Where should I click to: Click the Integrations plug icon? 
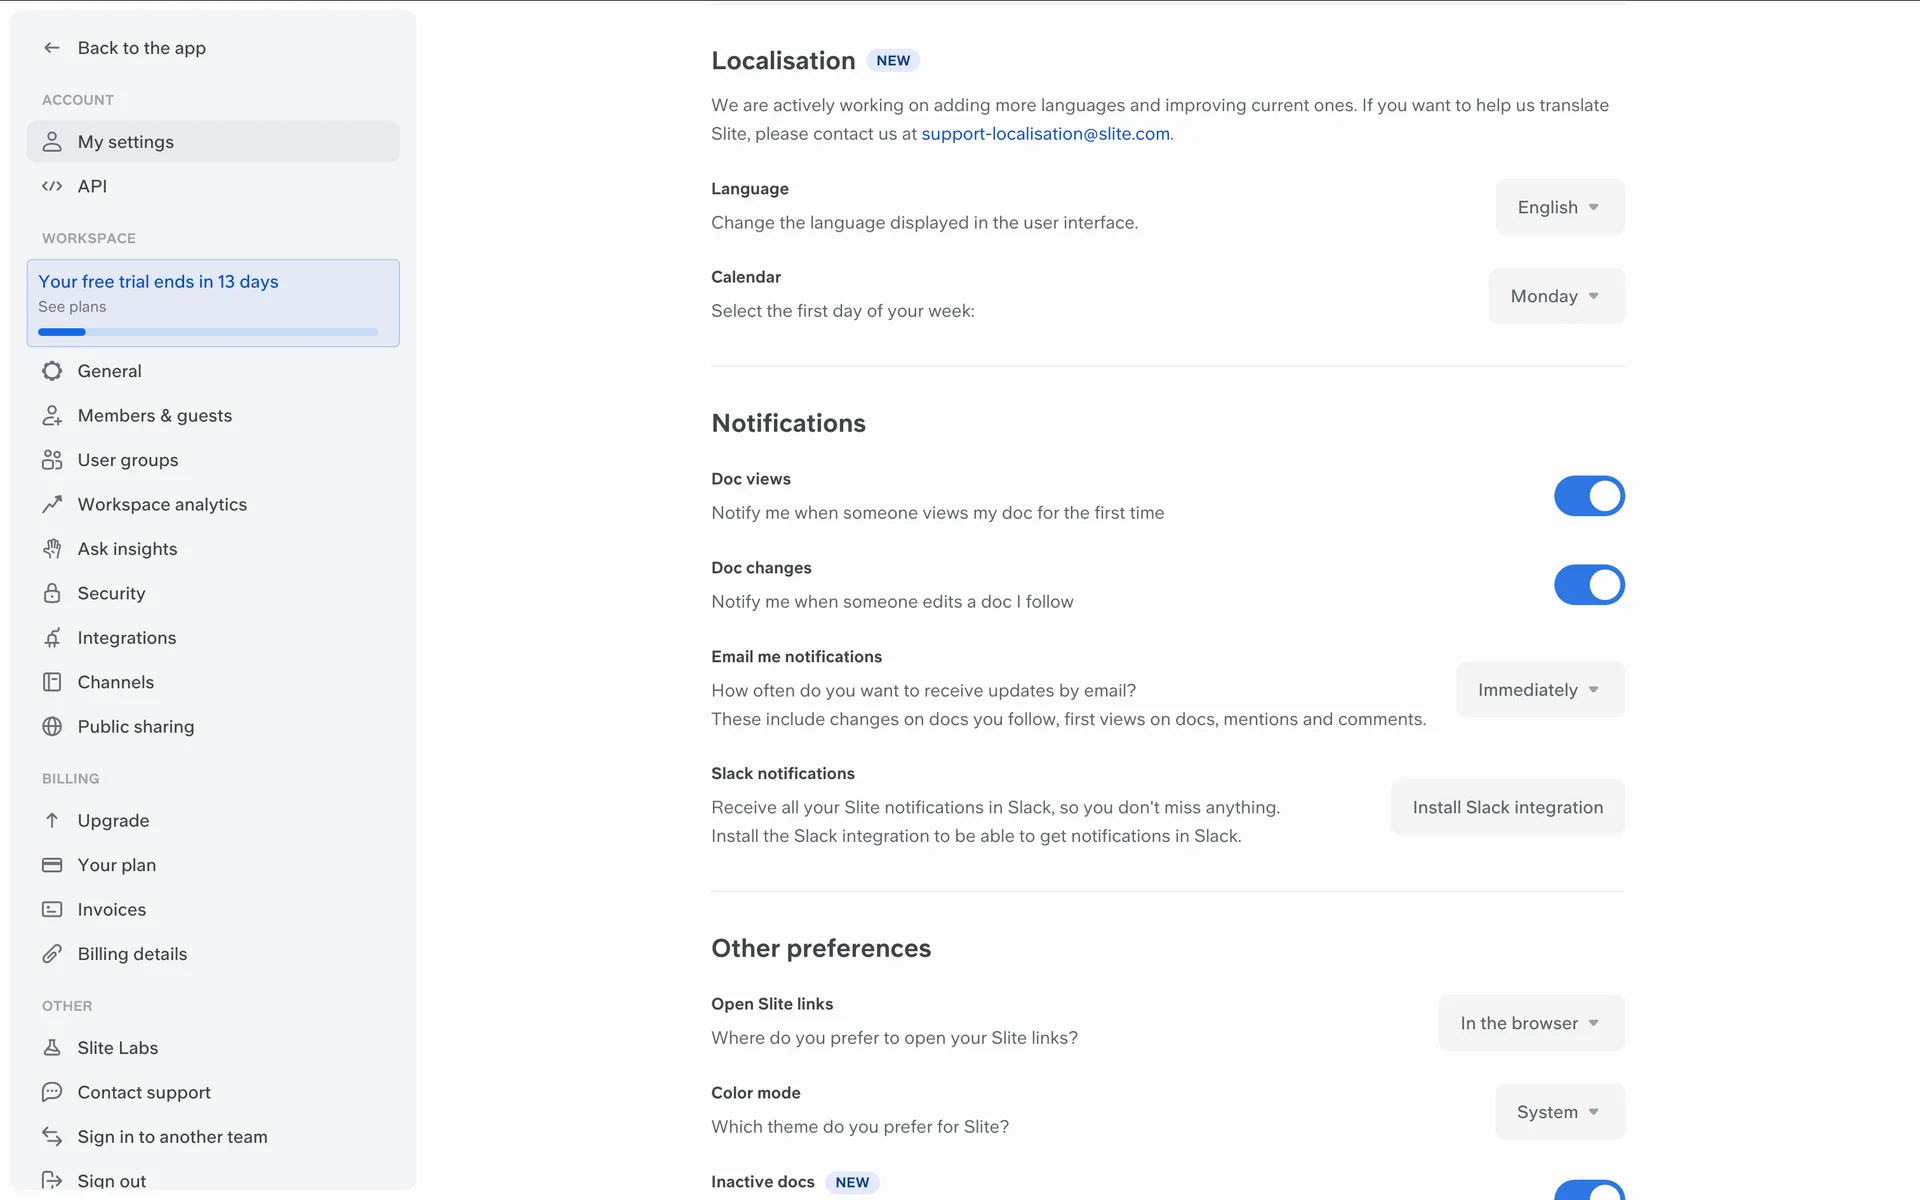52,638
